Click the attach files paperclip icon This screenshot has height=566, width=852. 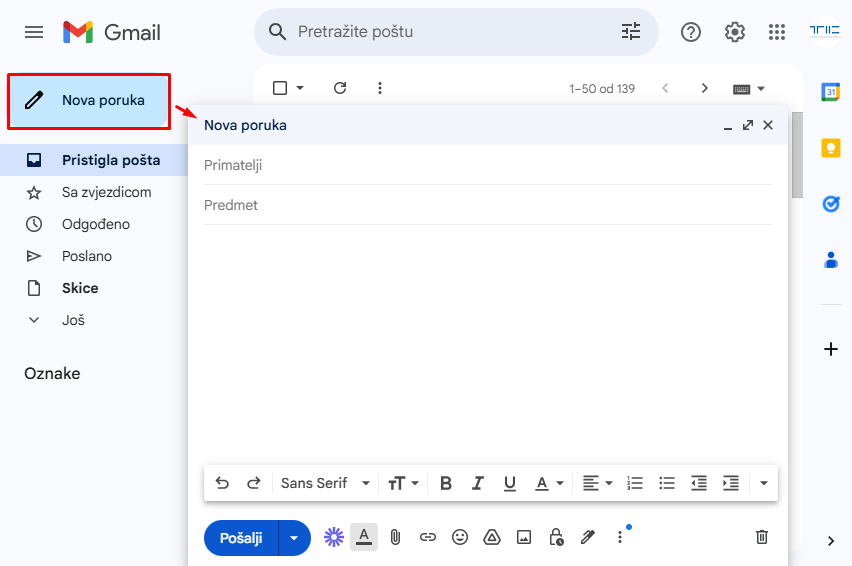[x=395, y=537]
